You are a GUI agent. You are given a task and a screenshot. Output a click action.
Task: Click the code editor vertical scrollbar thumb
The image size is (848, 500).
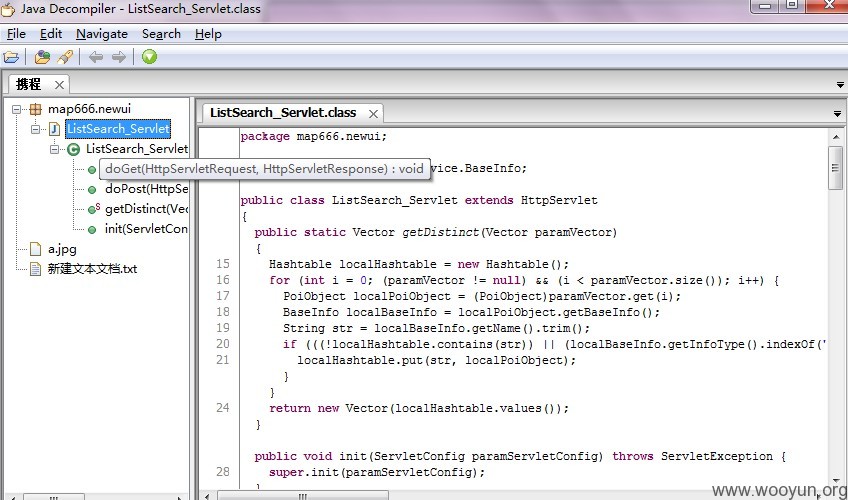pos(836,168)
